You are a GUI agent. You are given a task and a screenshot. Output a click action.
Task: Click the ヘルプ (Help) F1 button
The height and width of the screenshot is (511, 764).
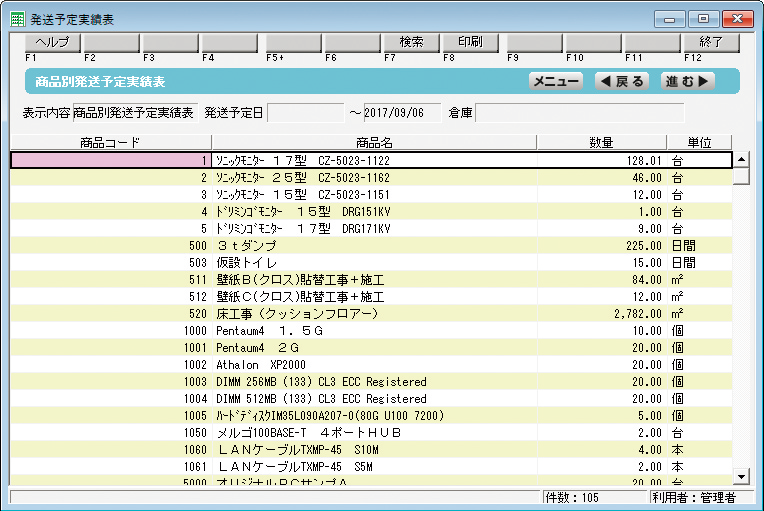52,42
